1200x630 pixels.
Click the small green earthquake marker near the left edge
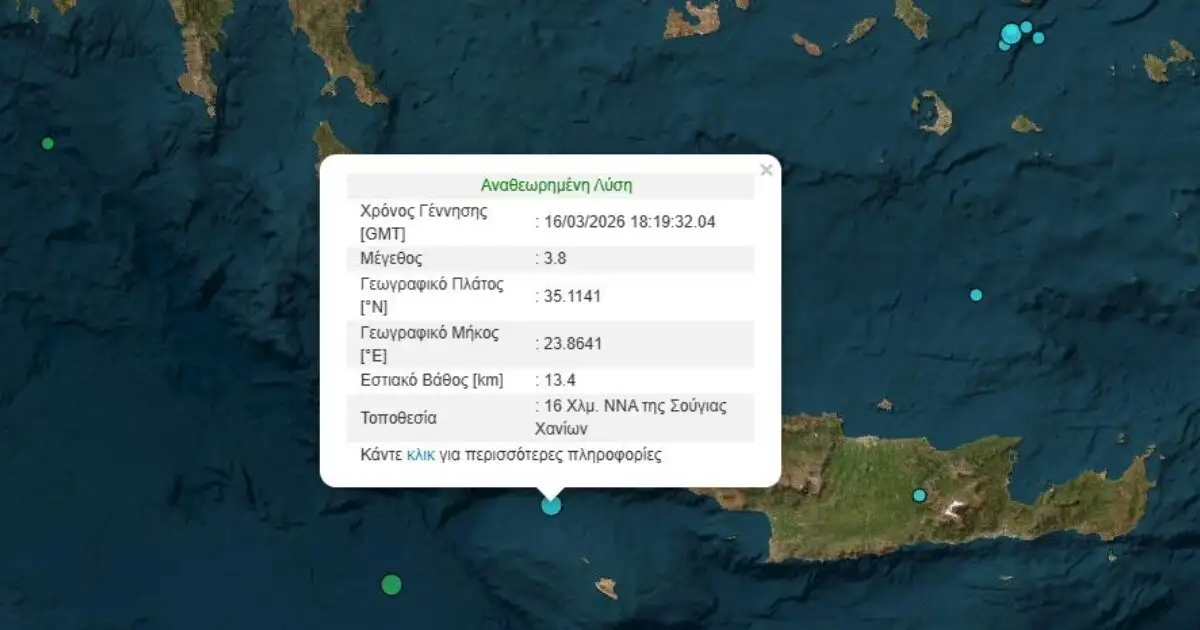(47, 143)
